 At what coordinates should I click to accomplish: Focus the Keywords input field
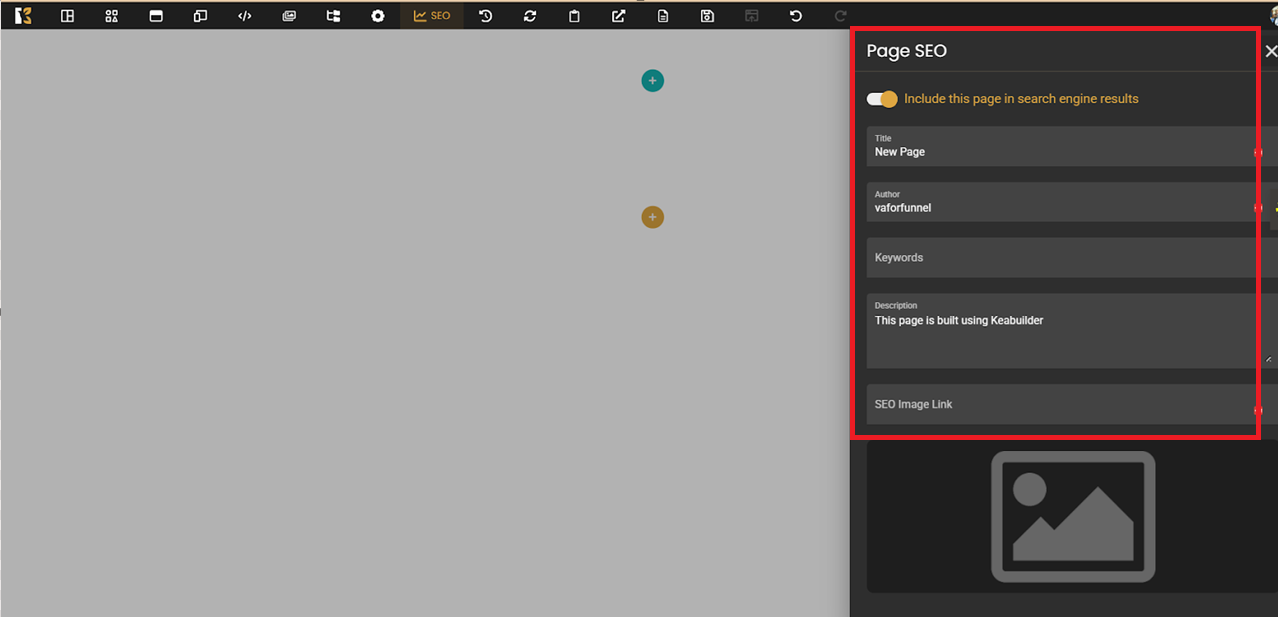pos(1060,258)
